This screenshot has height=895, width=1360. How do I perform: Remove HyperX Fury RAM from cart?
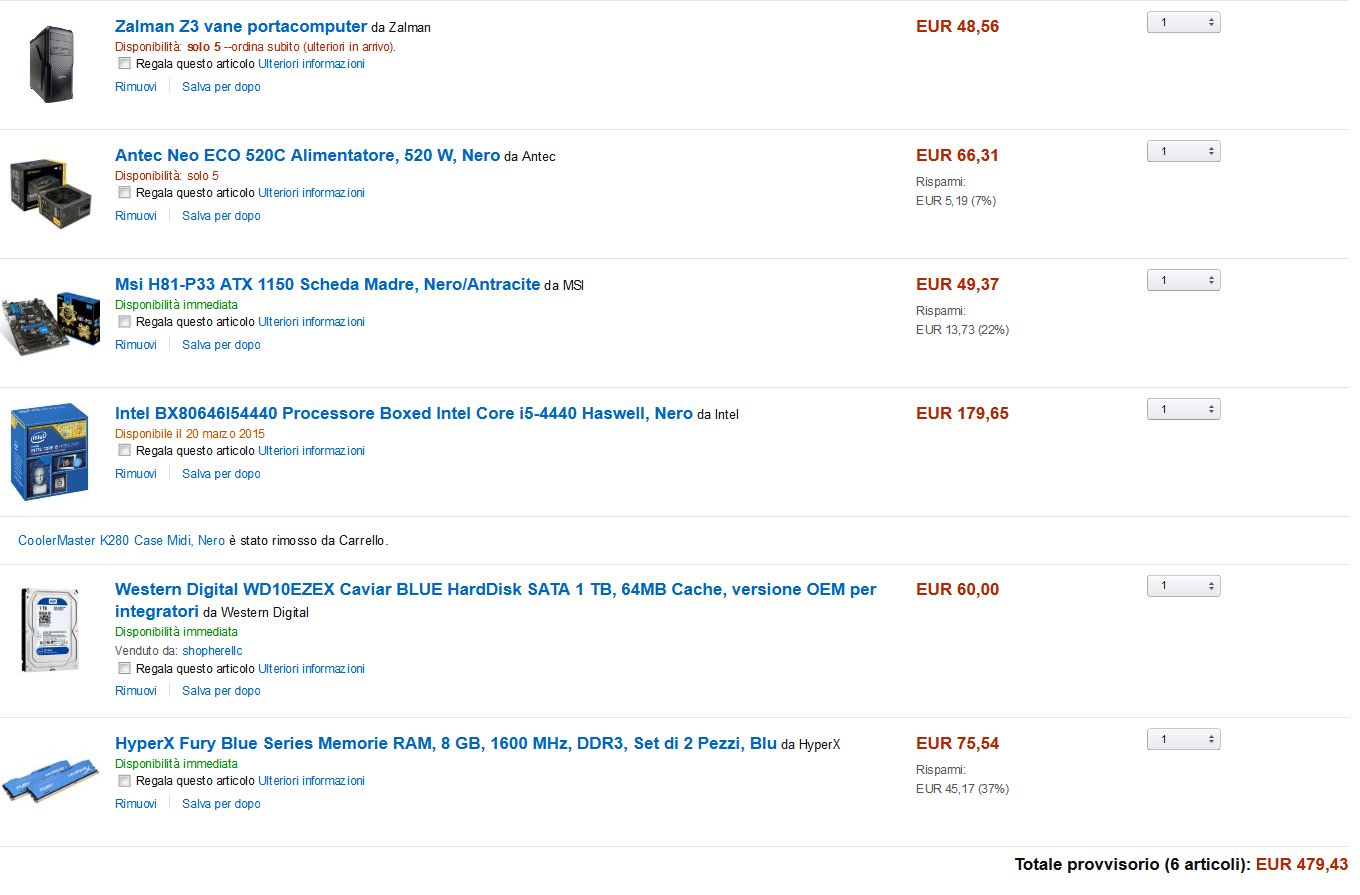point(136,804)
